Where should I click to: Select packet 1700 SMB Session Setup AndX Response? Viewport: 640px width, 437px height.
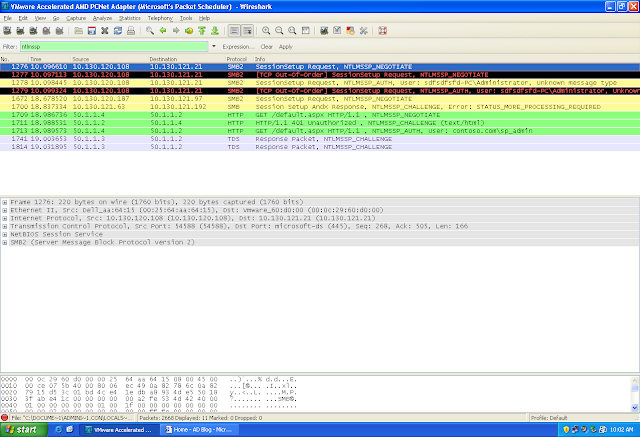click(320, 107)
